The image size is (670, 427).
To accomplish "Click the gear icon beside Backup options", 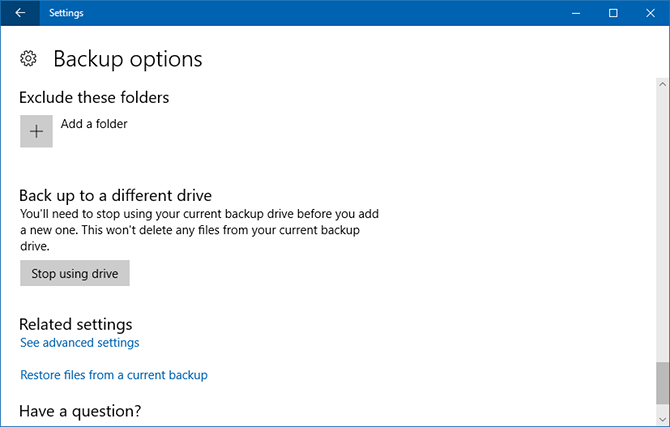I will coord(29,59).
